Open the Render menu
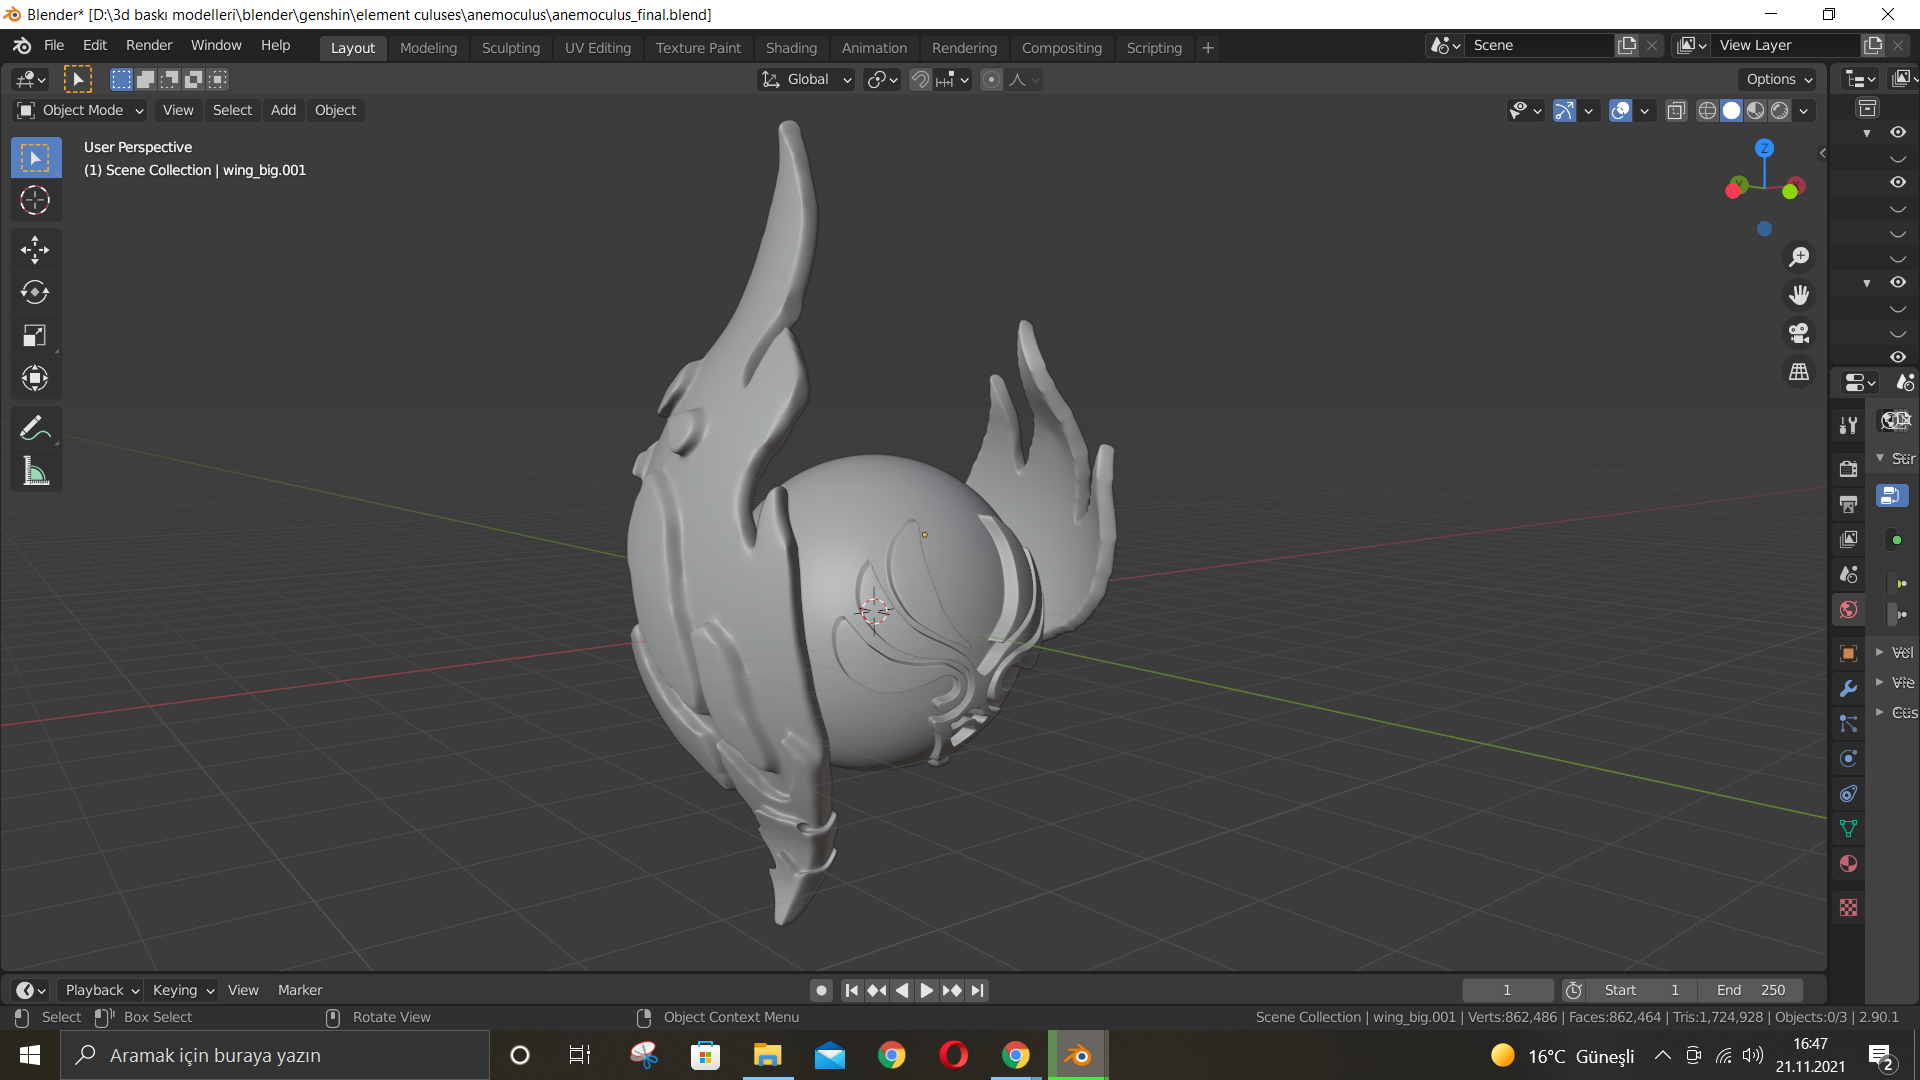This screenshot has width=1920, height=1080. click(x=149, y=45)
